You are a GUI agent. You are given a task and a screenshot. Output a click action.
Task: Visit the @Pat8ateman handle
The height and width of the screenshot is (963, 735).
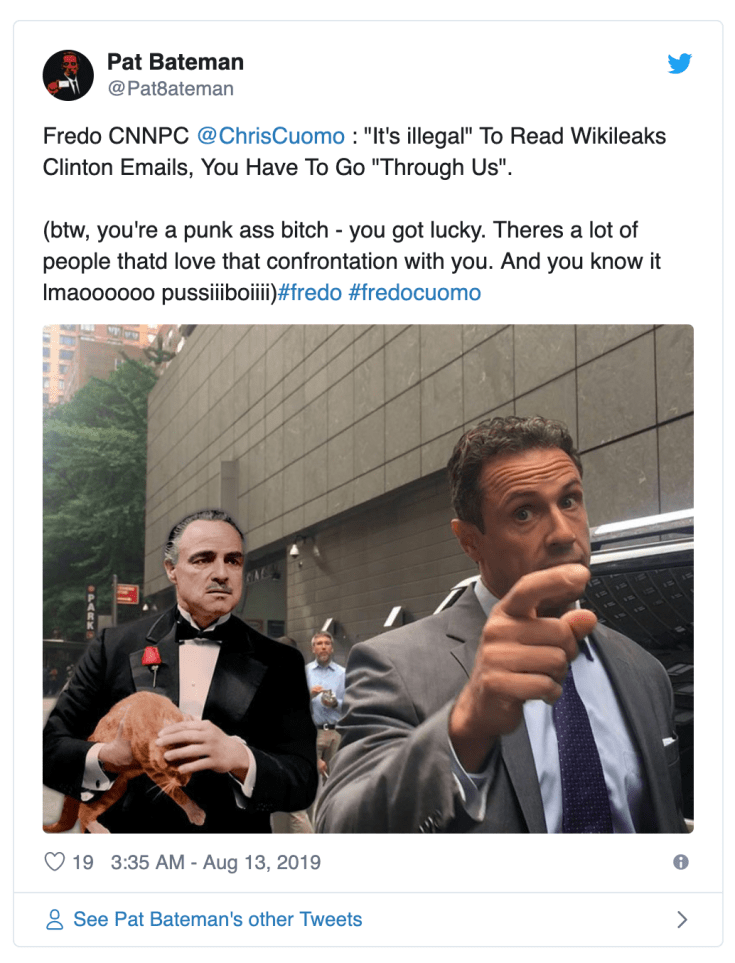tap(170, 89)
